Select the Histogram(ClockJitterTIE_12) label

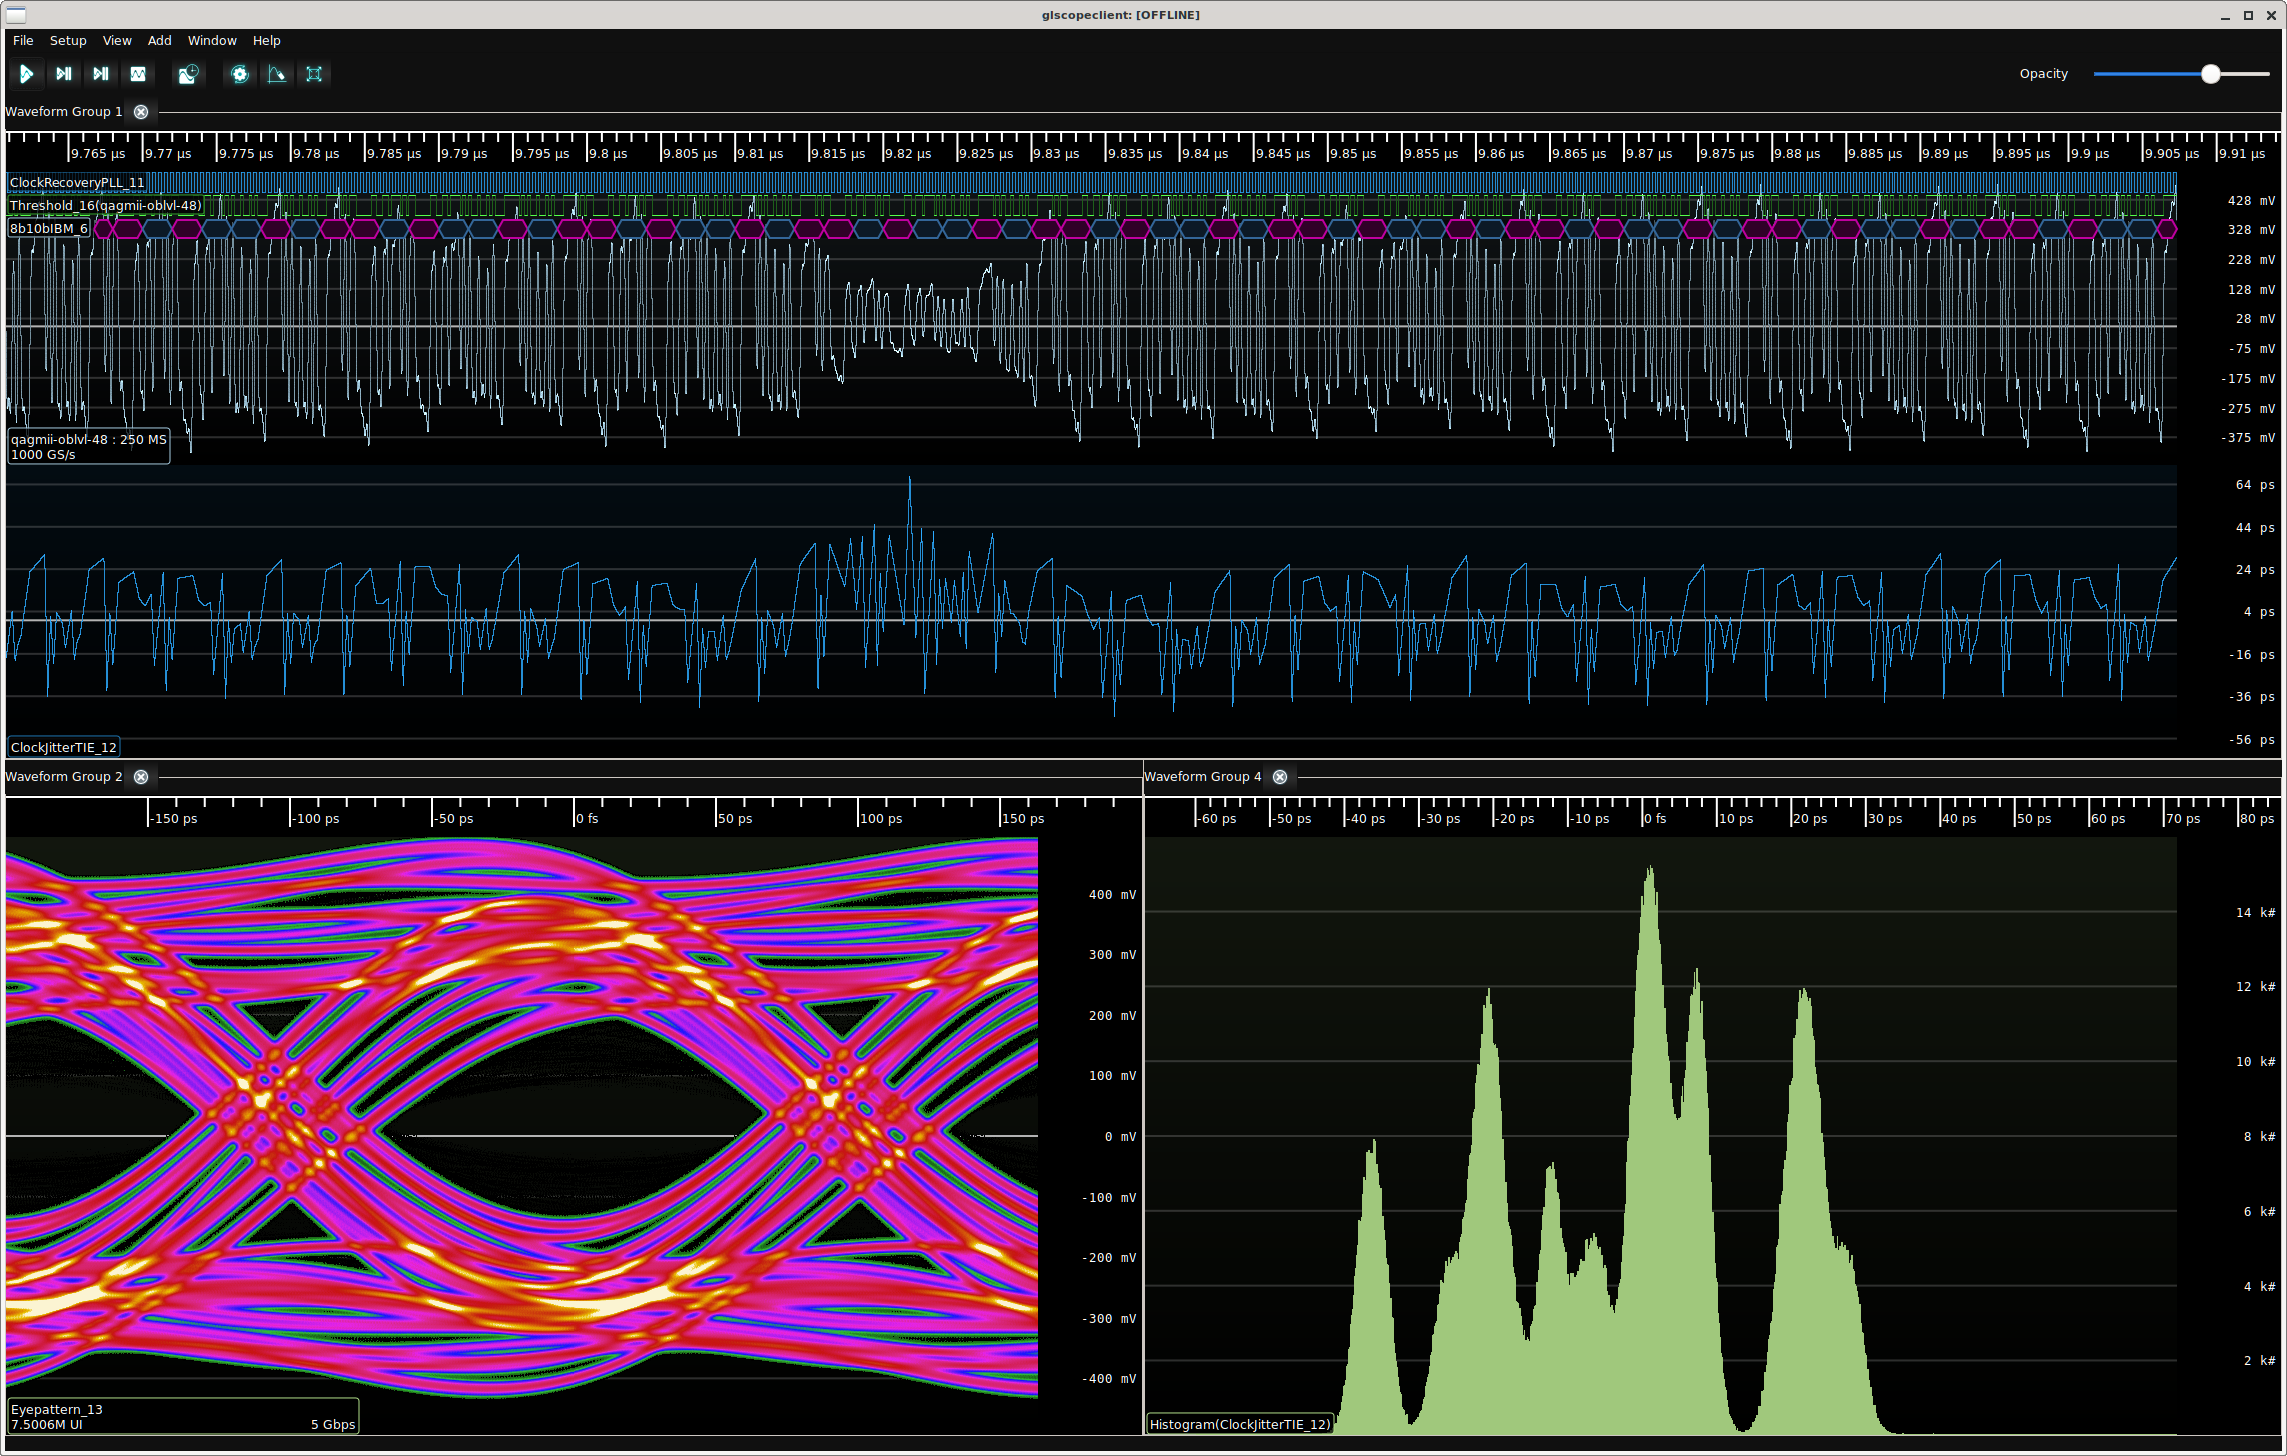click(1240, 1425)
